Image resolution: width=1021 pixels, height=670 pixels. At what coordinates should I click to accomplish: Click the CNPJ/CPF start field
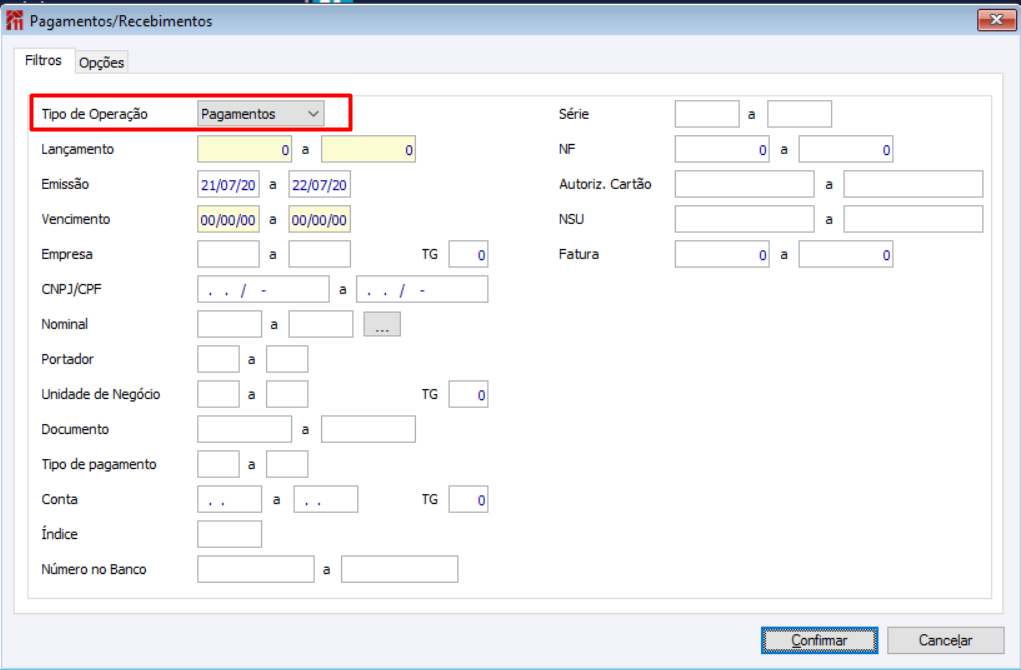click(x=263, y=290)
